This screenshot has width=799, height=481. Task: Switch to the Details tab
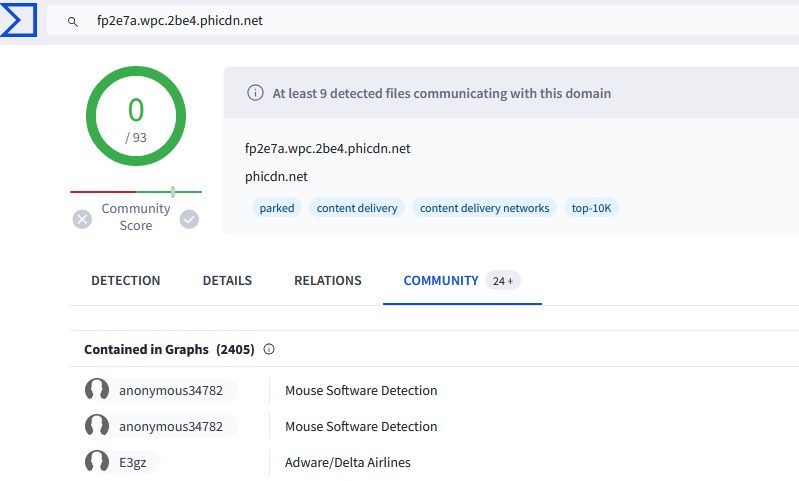coord(227,281)
